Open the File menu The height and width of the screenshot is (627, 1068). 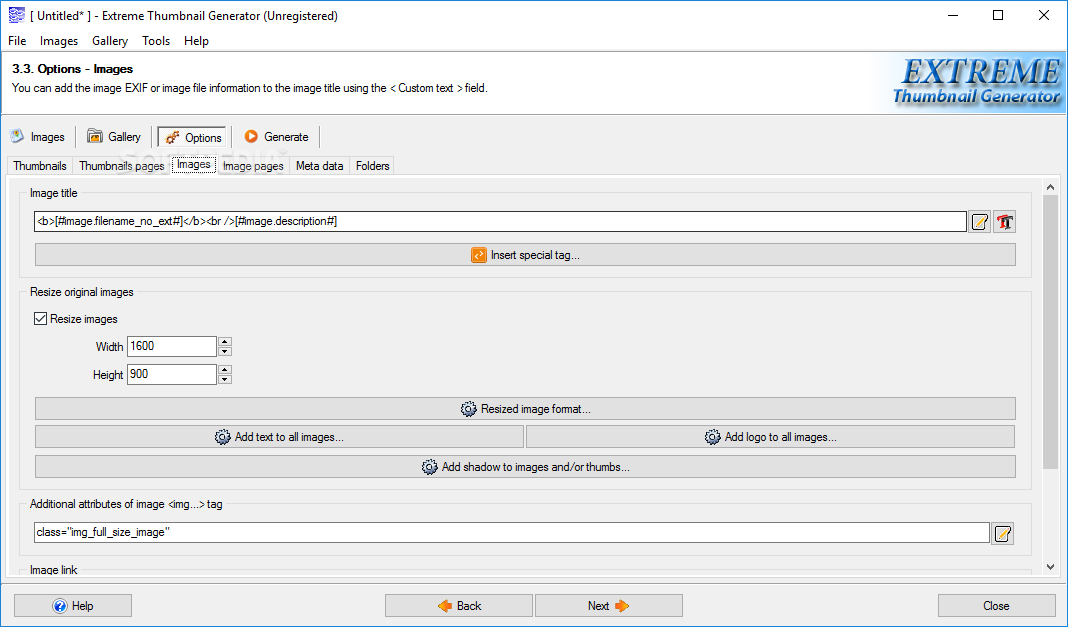[x=17, y=41]
